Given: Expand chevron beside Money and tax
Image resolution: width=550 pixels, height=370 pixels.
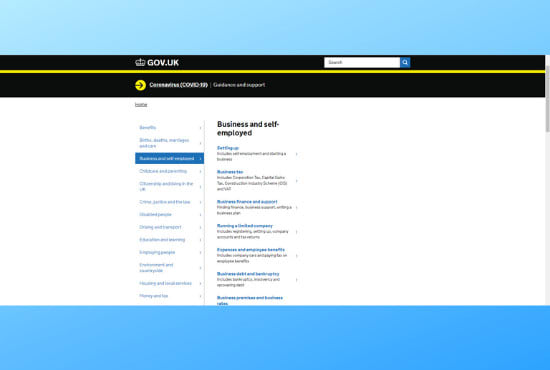Looking at the screenshot, I should click(x=201, y=296).
